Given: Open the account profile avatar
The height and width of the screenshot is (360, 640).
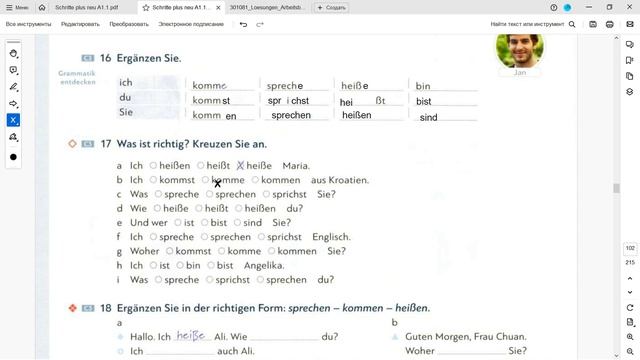Looking at the screenshot, I should tap(567, 7).
